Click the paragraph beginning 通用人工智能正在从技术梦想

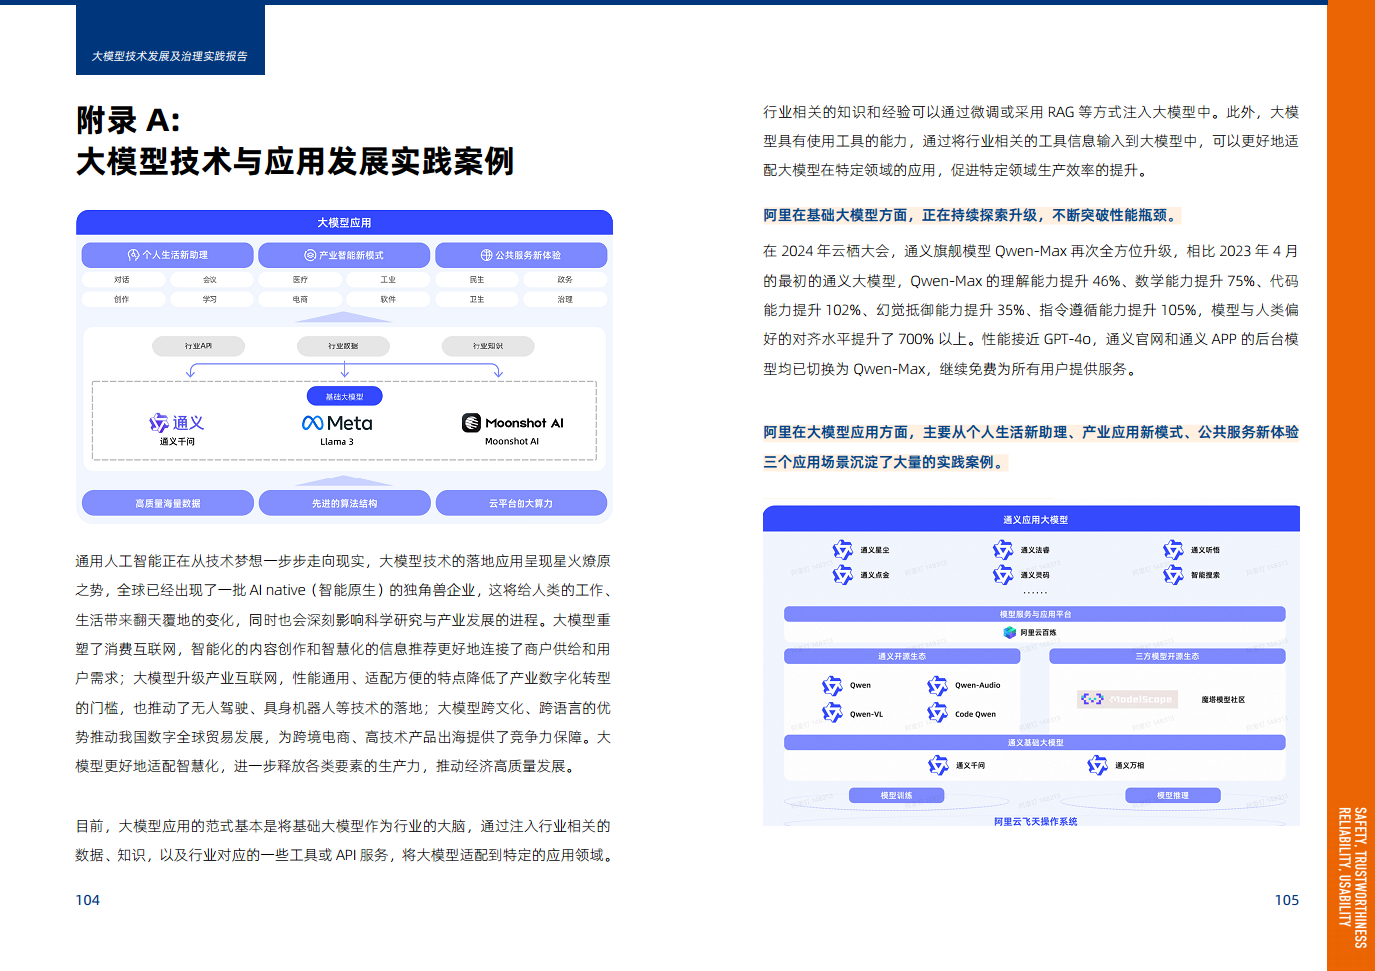pyautogui.click(x=343, y=663)
